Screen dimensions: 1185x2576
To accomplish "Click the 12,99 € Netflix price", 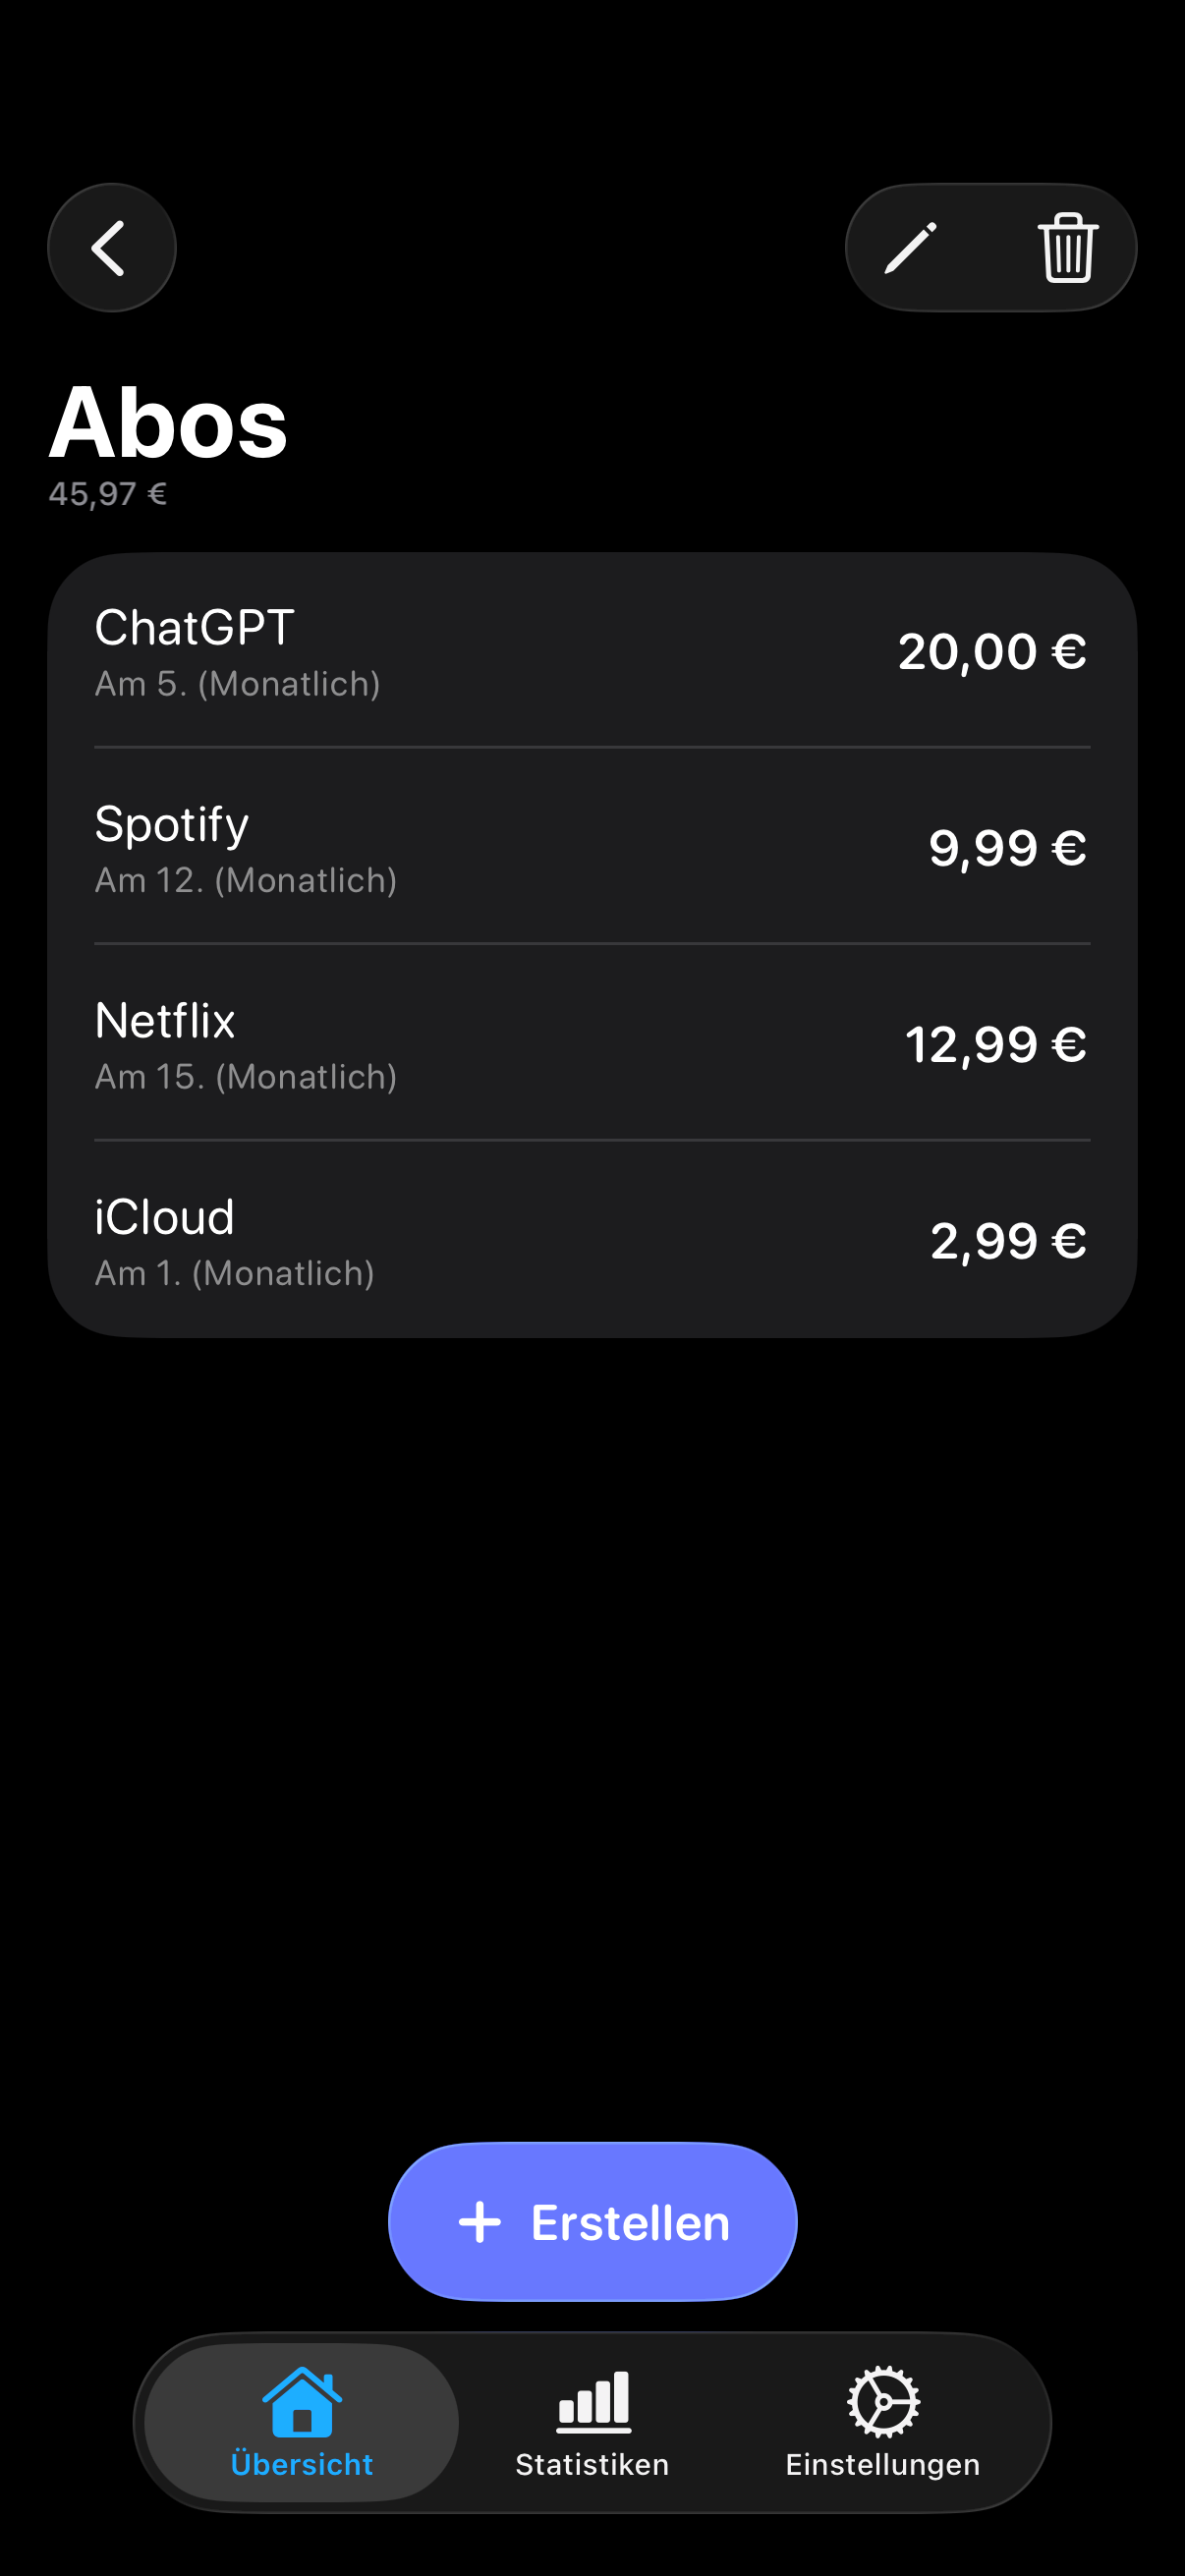I will [x=995, y=1045].
